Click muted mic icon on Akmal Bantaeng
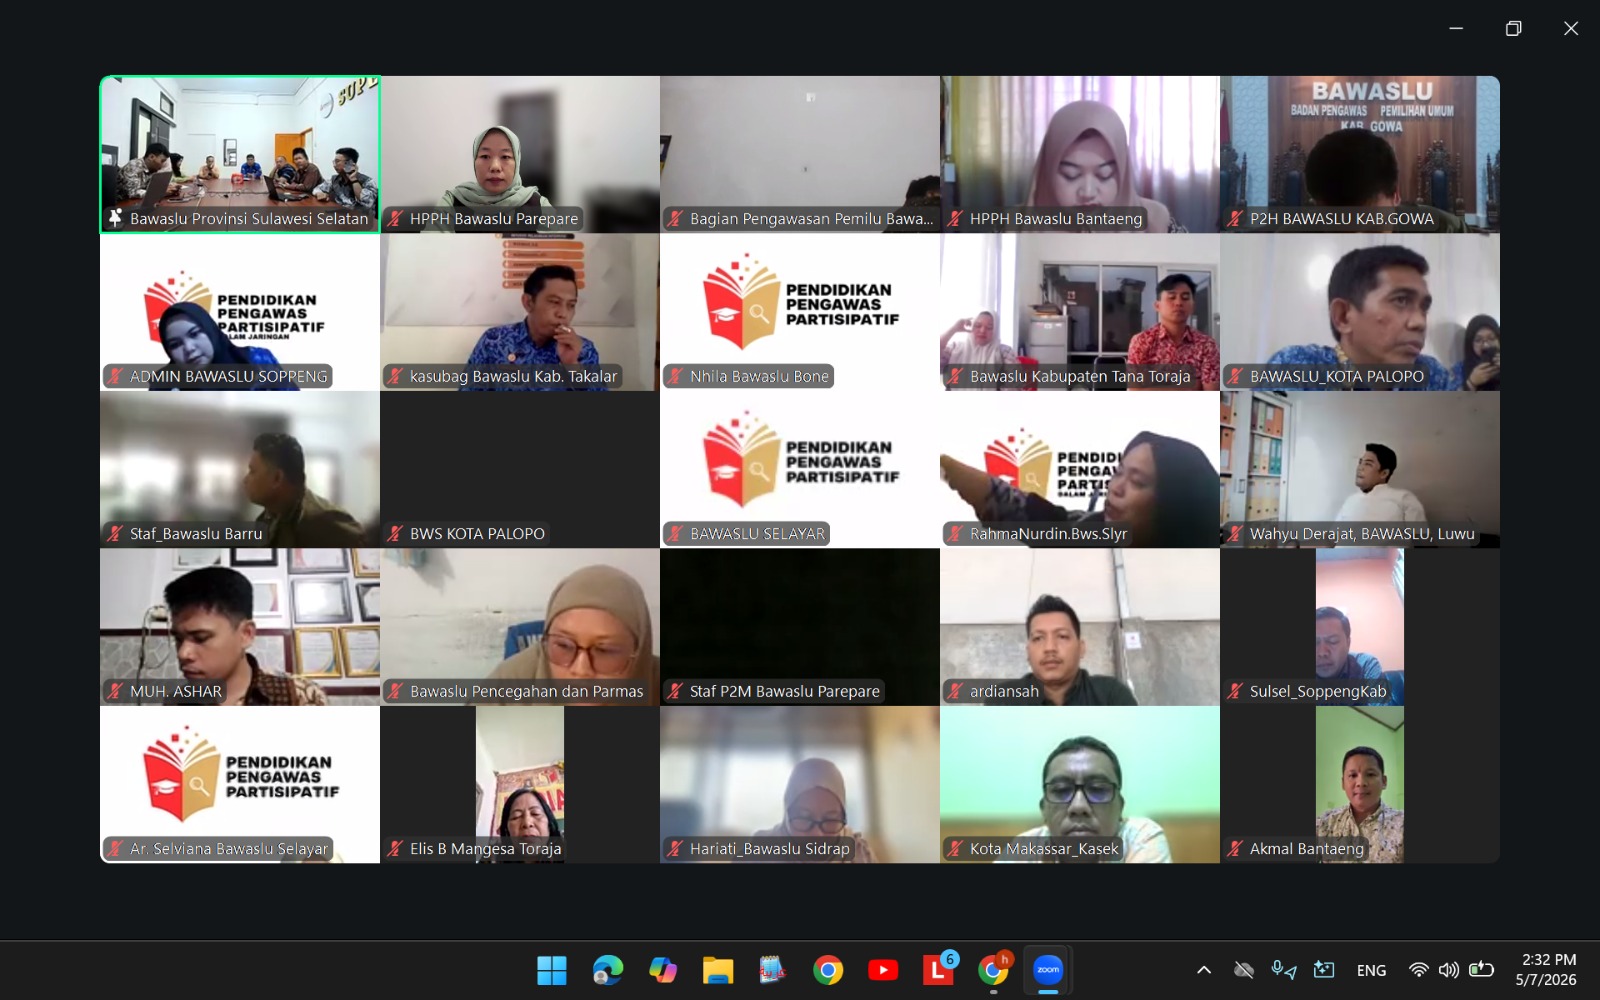Image resolution: width=1600 pixels, height=1000 pixels. (x=1235, y=848)
